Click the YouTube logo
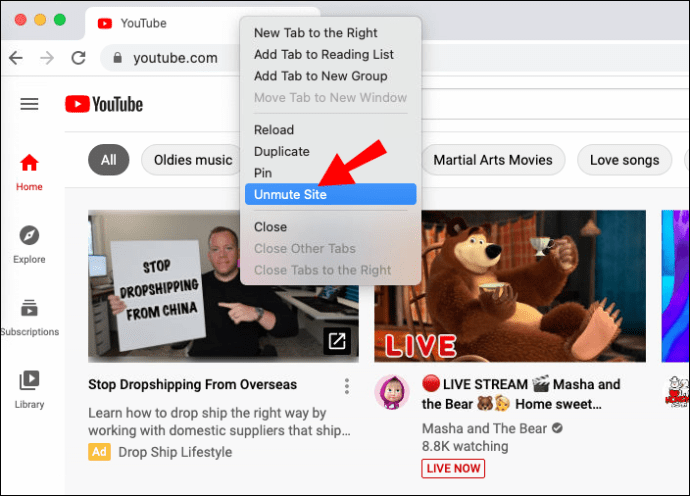Screen dimensions: 690x496 tap(104, 104)
